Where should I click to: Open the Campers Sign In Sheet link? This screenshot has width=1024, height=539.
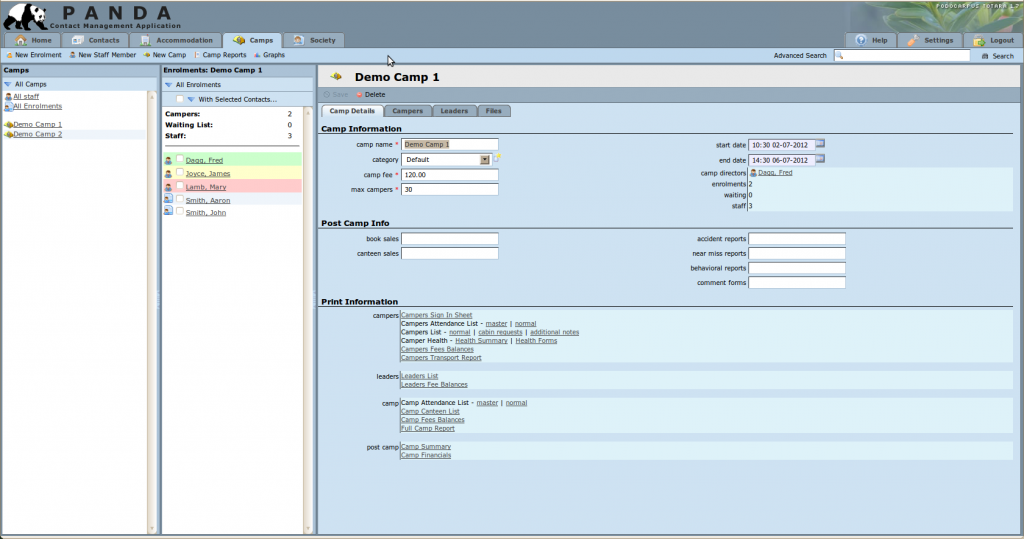pyautogui.click(x=436, y=315)
